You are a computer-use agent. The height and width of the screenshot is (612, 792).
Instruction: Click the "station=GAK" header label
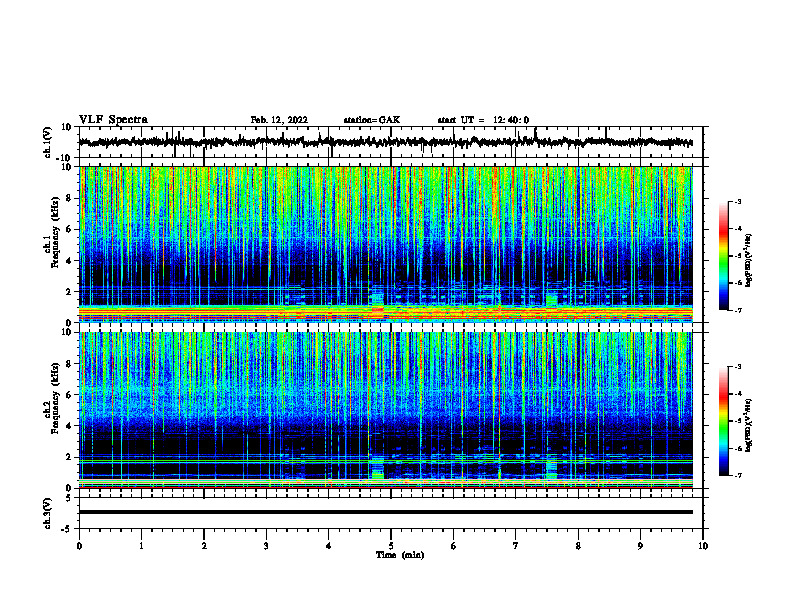[x=372, y=120]
